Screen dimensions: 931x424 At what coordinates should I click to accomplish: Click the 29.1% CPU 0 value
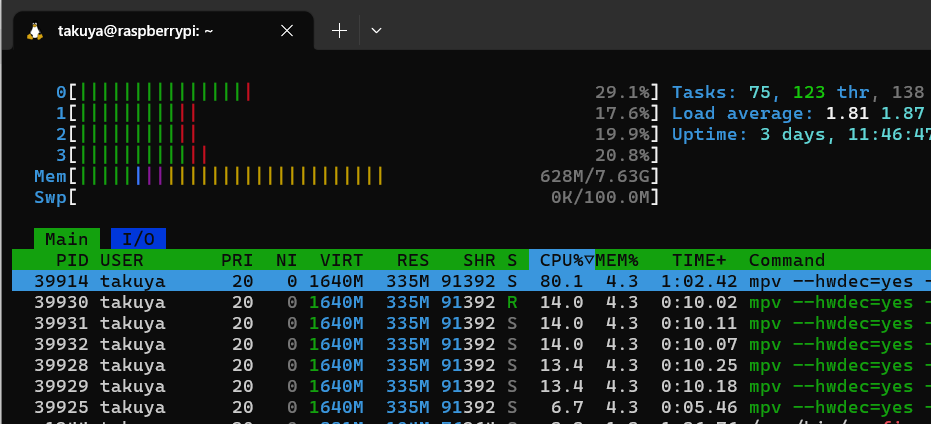click(x=622, y=92)
